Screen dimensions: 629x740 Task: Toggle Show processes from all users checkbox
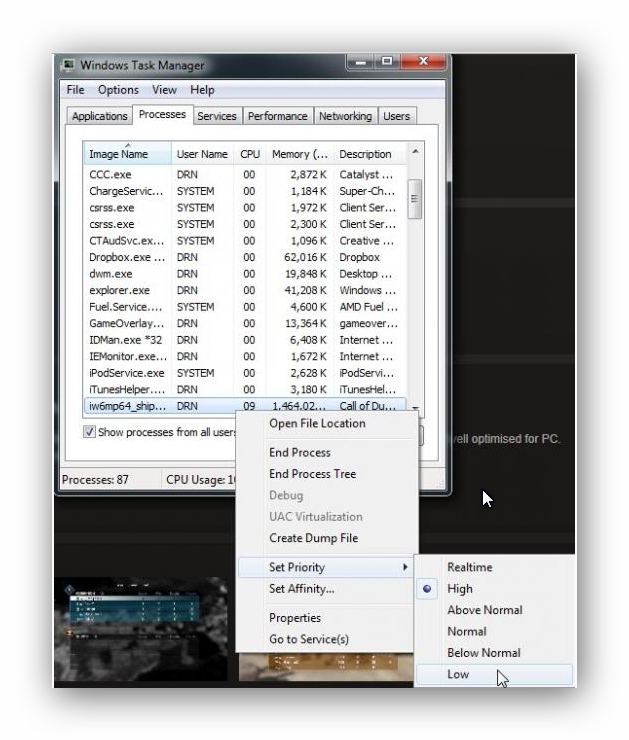(x=89, y=431)
